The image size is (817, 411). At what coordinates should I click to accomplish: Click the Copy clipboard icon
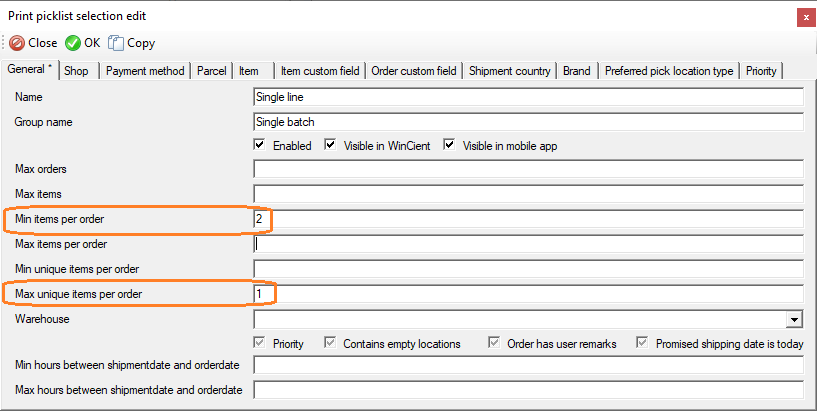pyautogui.click(x=116, y=43)
